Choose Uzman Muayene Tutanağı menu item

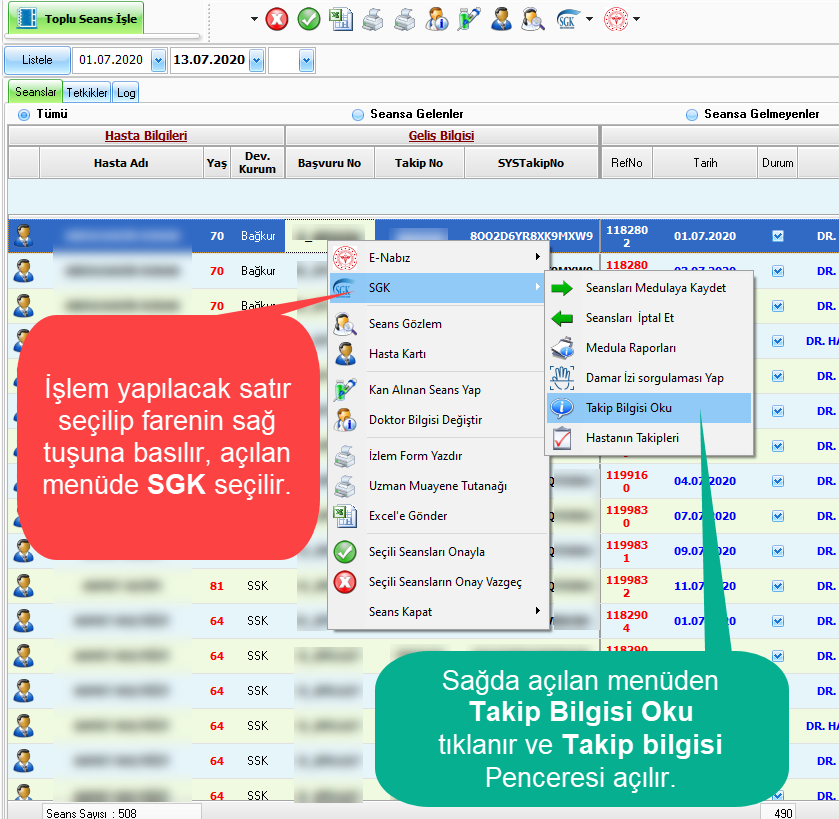tap(437, 486)
